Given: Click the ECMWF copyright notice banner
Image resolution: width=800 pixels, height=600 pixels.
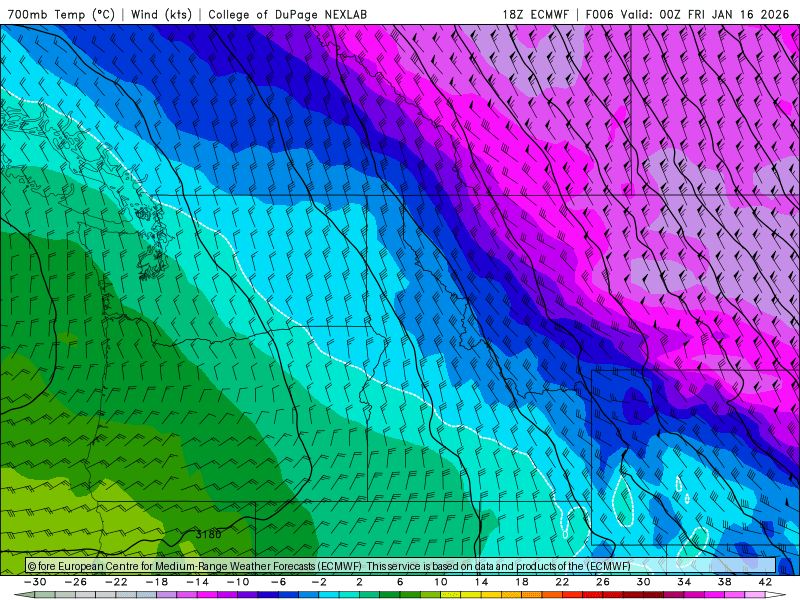Looking at the screenshot, I should click(401, 566).
